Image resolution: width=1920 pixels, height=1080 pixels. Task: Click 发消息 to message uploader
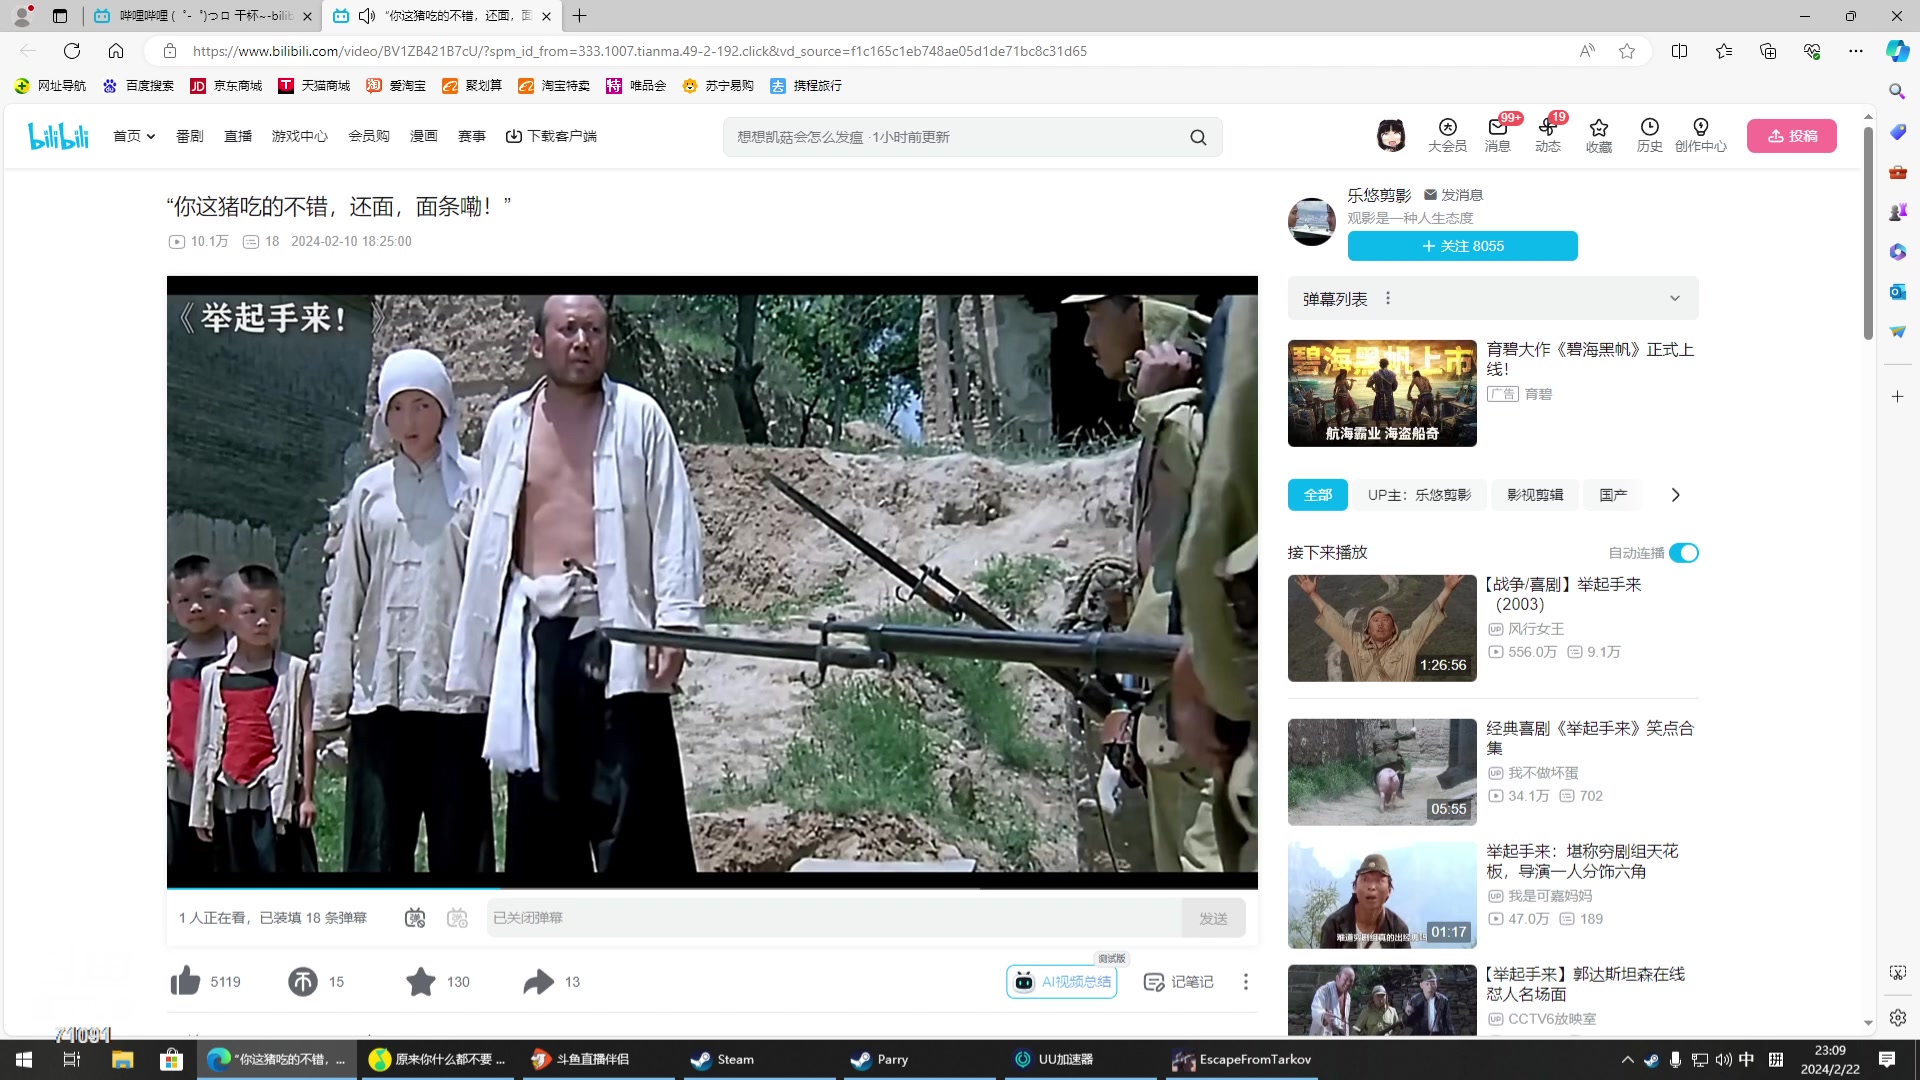(1453, 195)
